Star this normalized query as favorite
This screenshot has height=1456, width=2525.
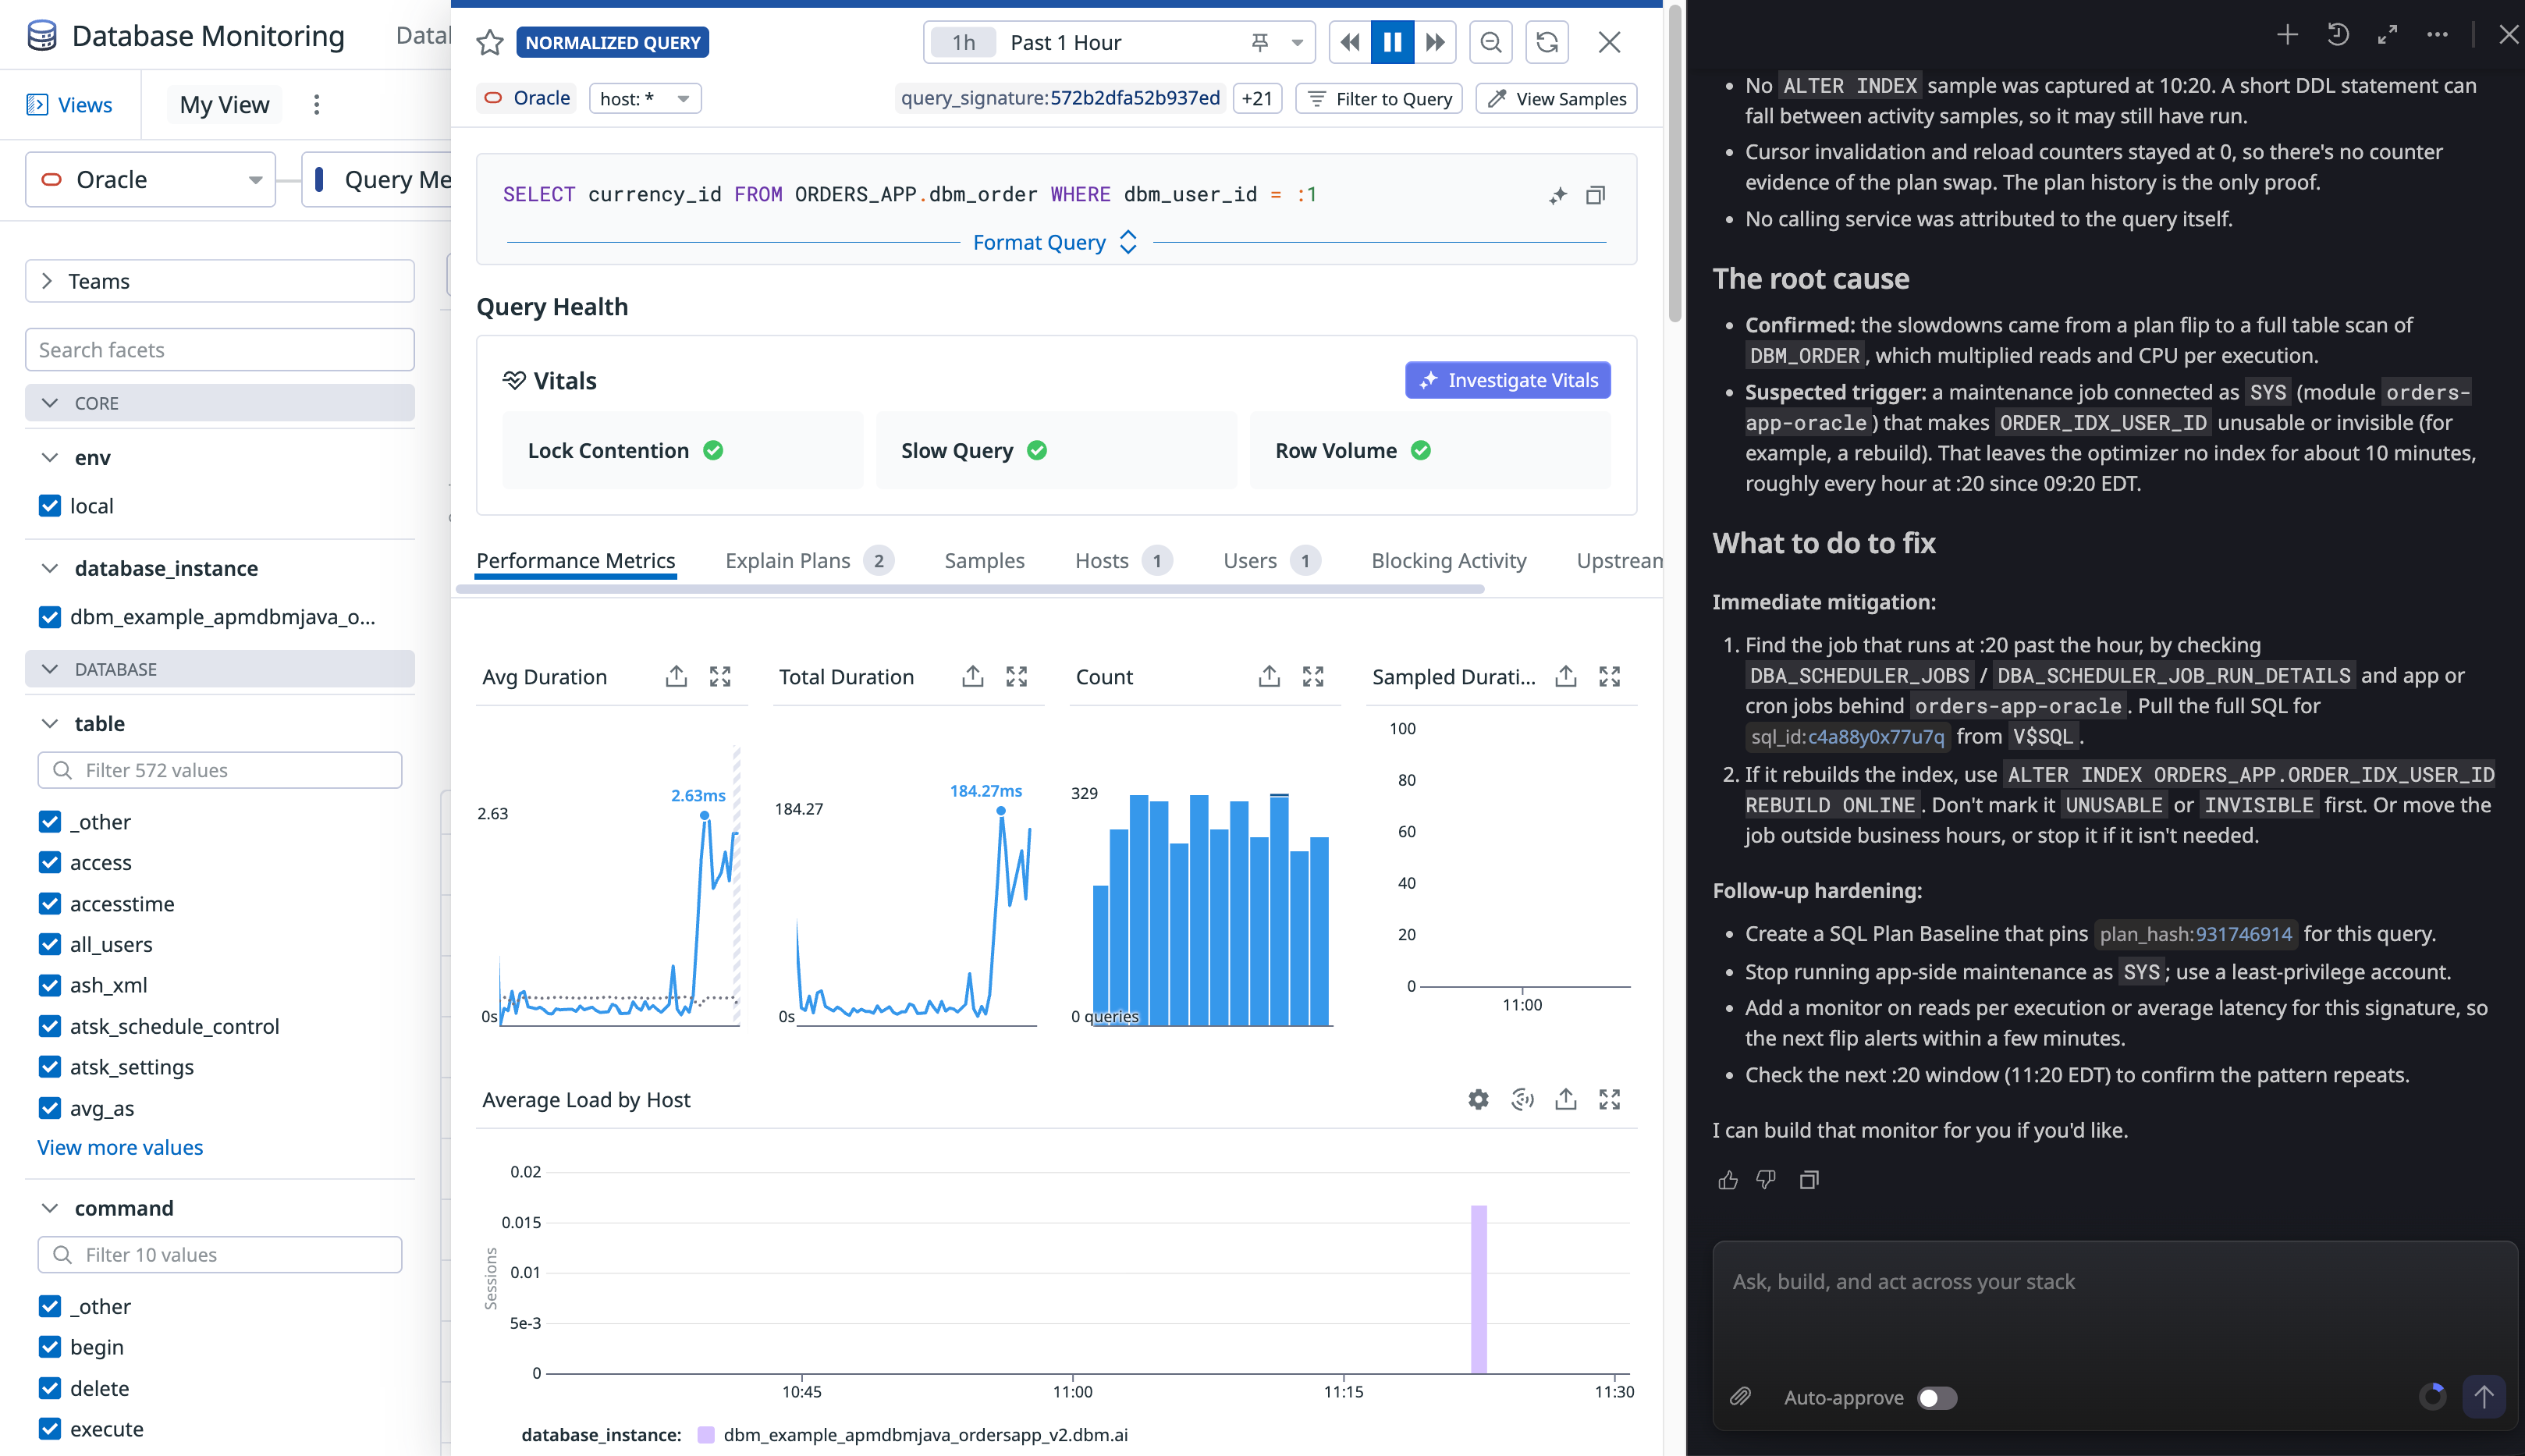(x=489, y=43)
